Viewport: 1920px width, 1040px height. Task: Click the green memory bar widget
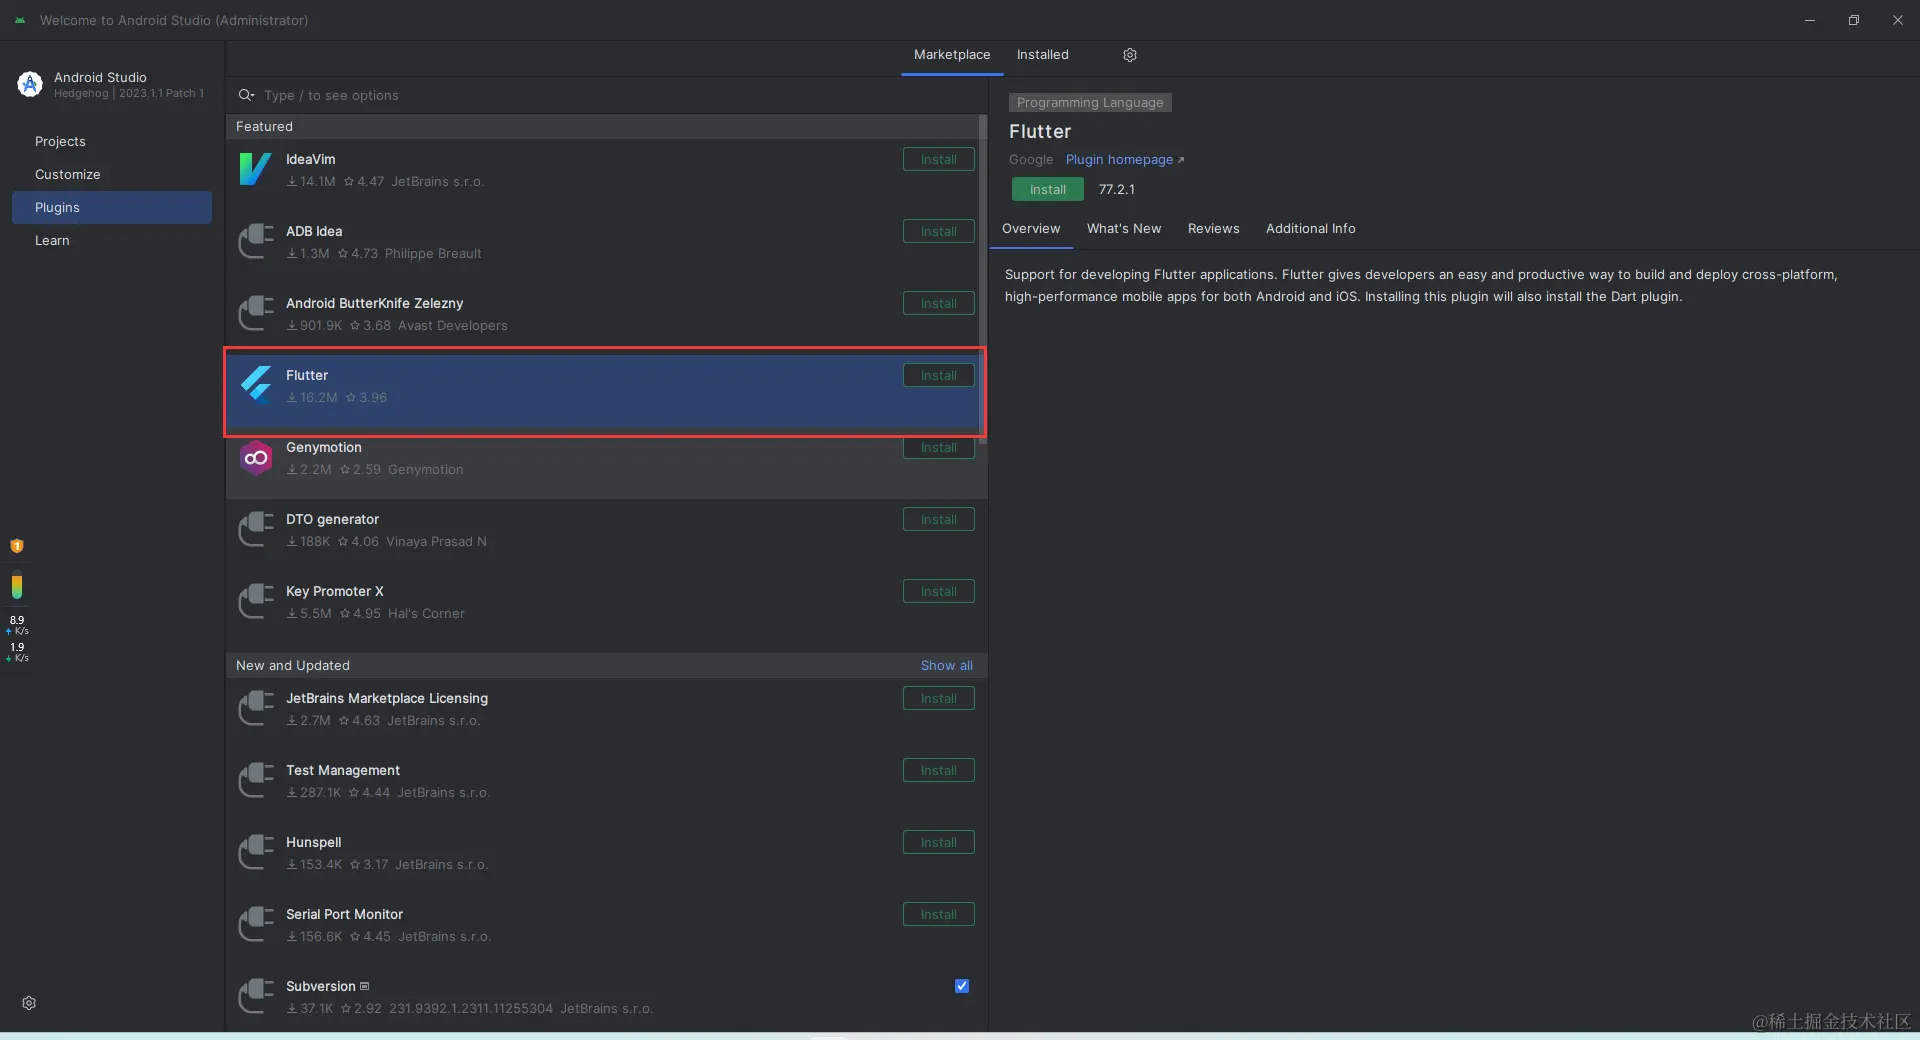click(17, 585)
